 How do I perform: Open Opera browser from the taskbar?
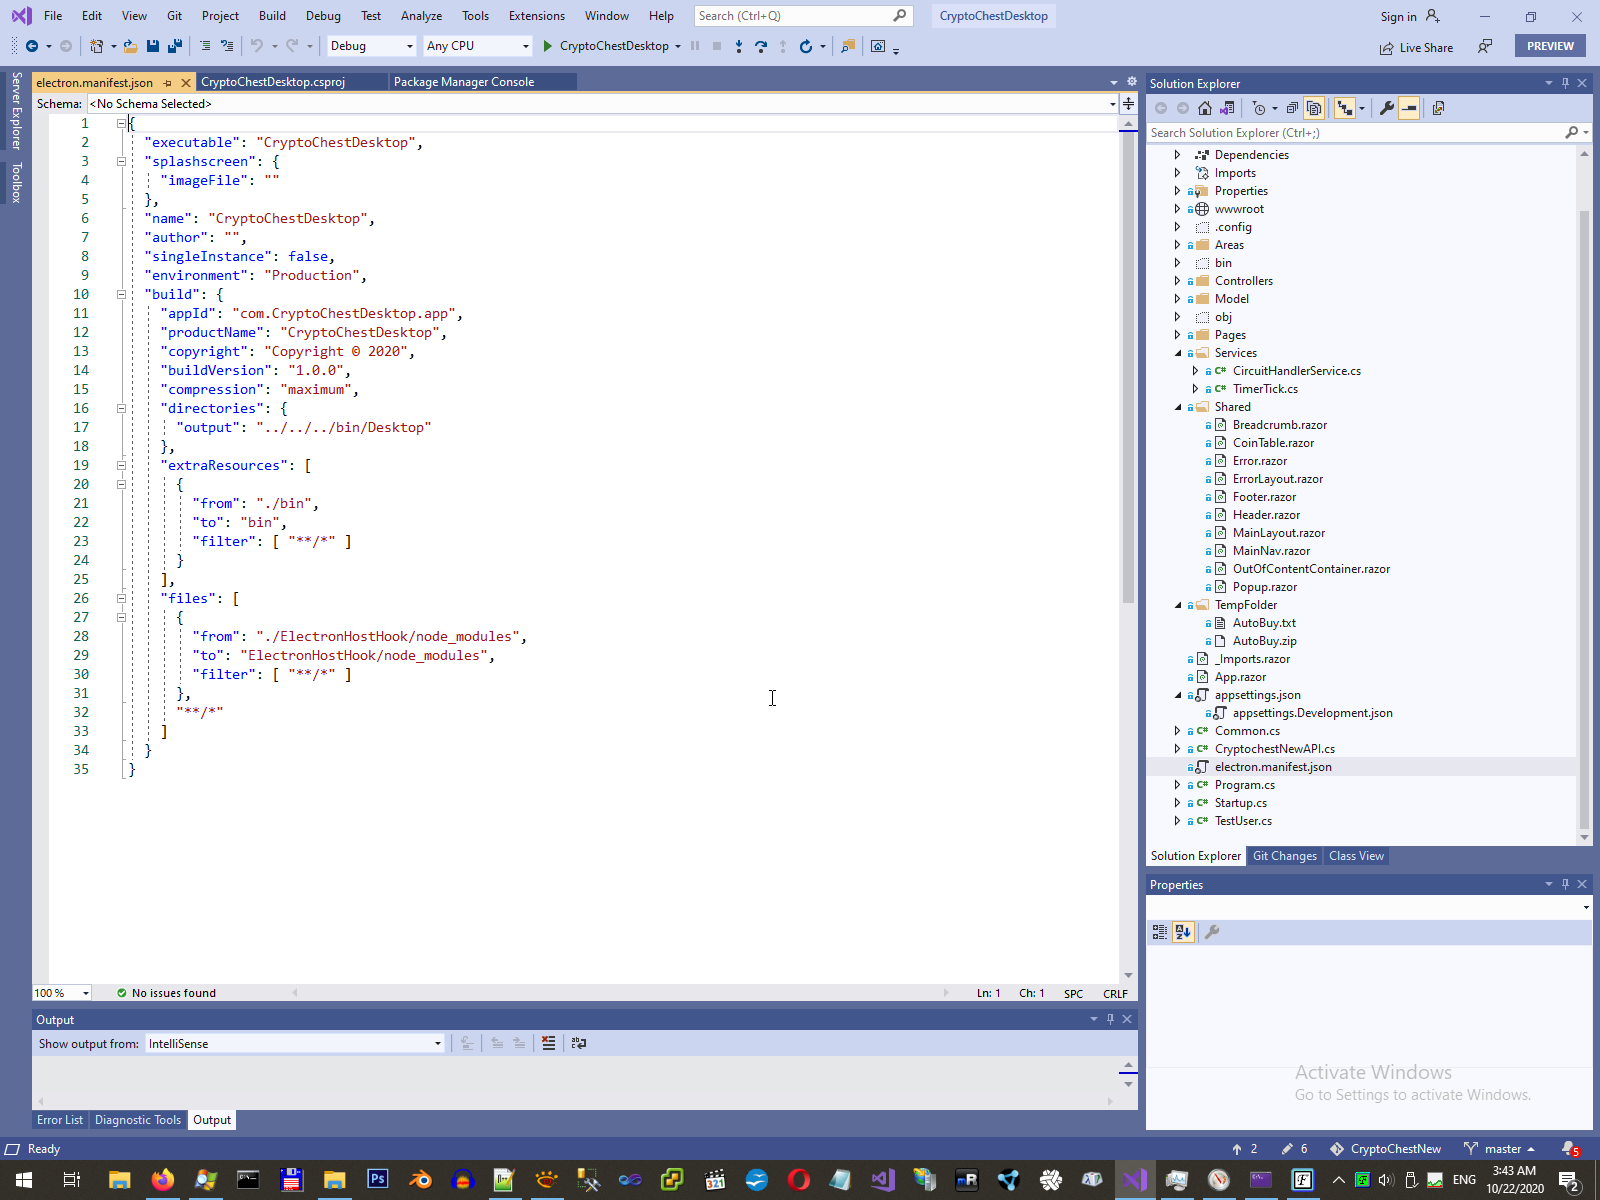click(798, 1180)
